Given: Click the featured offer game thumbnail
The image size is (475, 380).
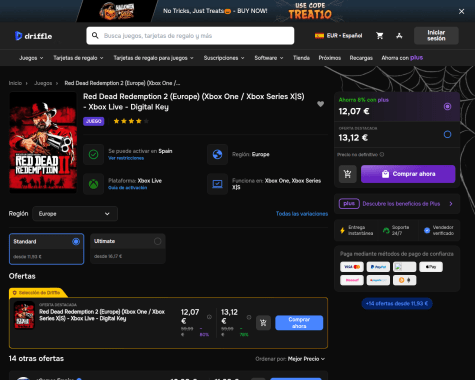Looking at the screenshot, I should (x=24, y=315).
